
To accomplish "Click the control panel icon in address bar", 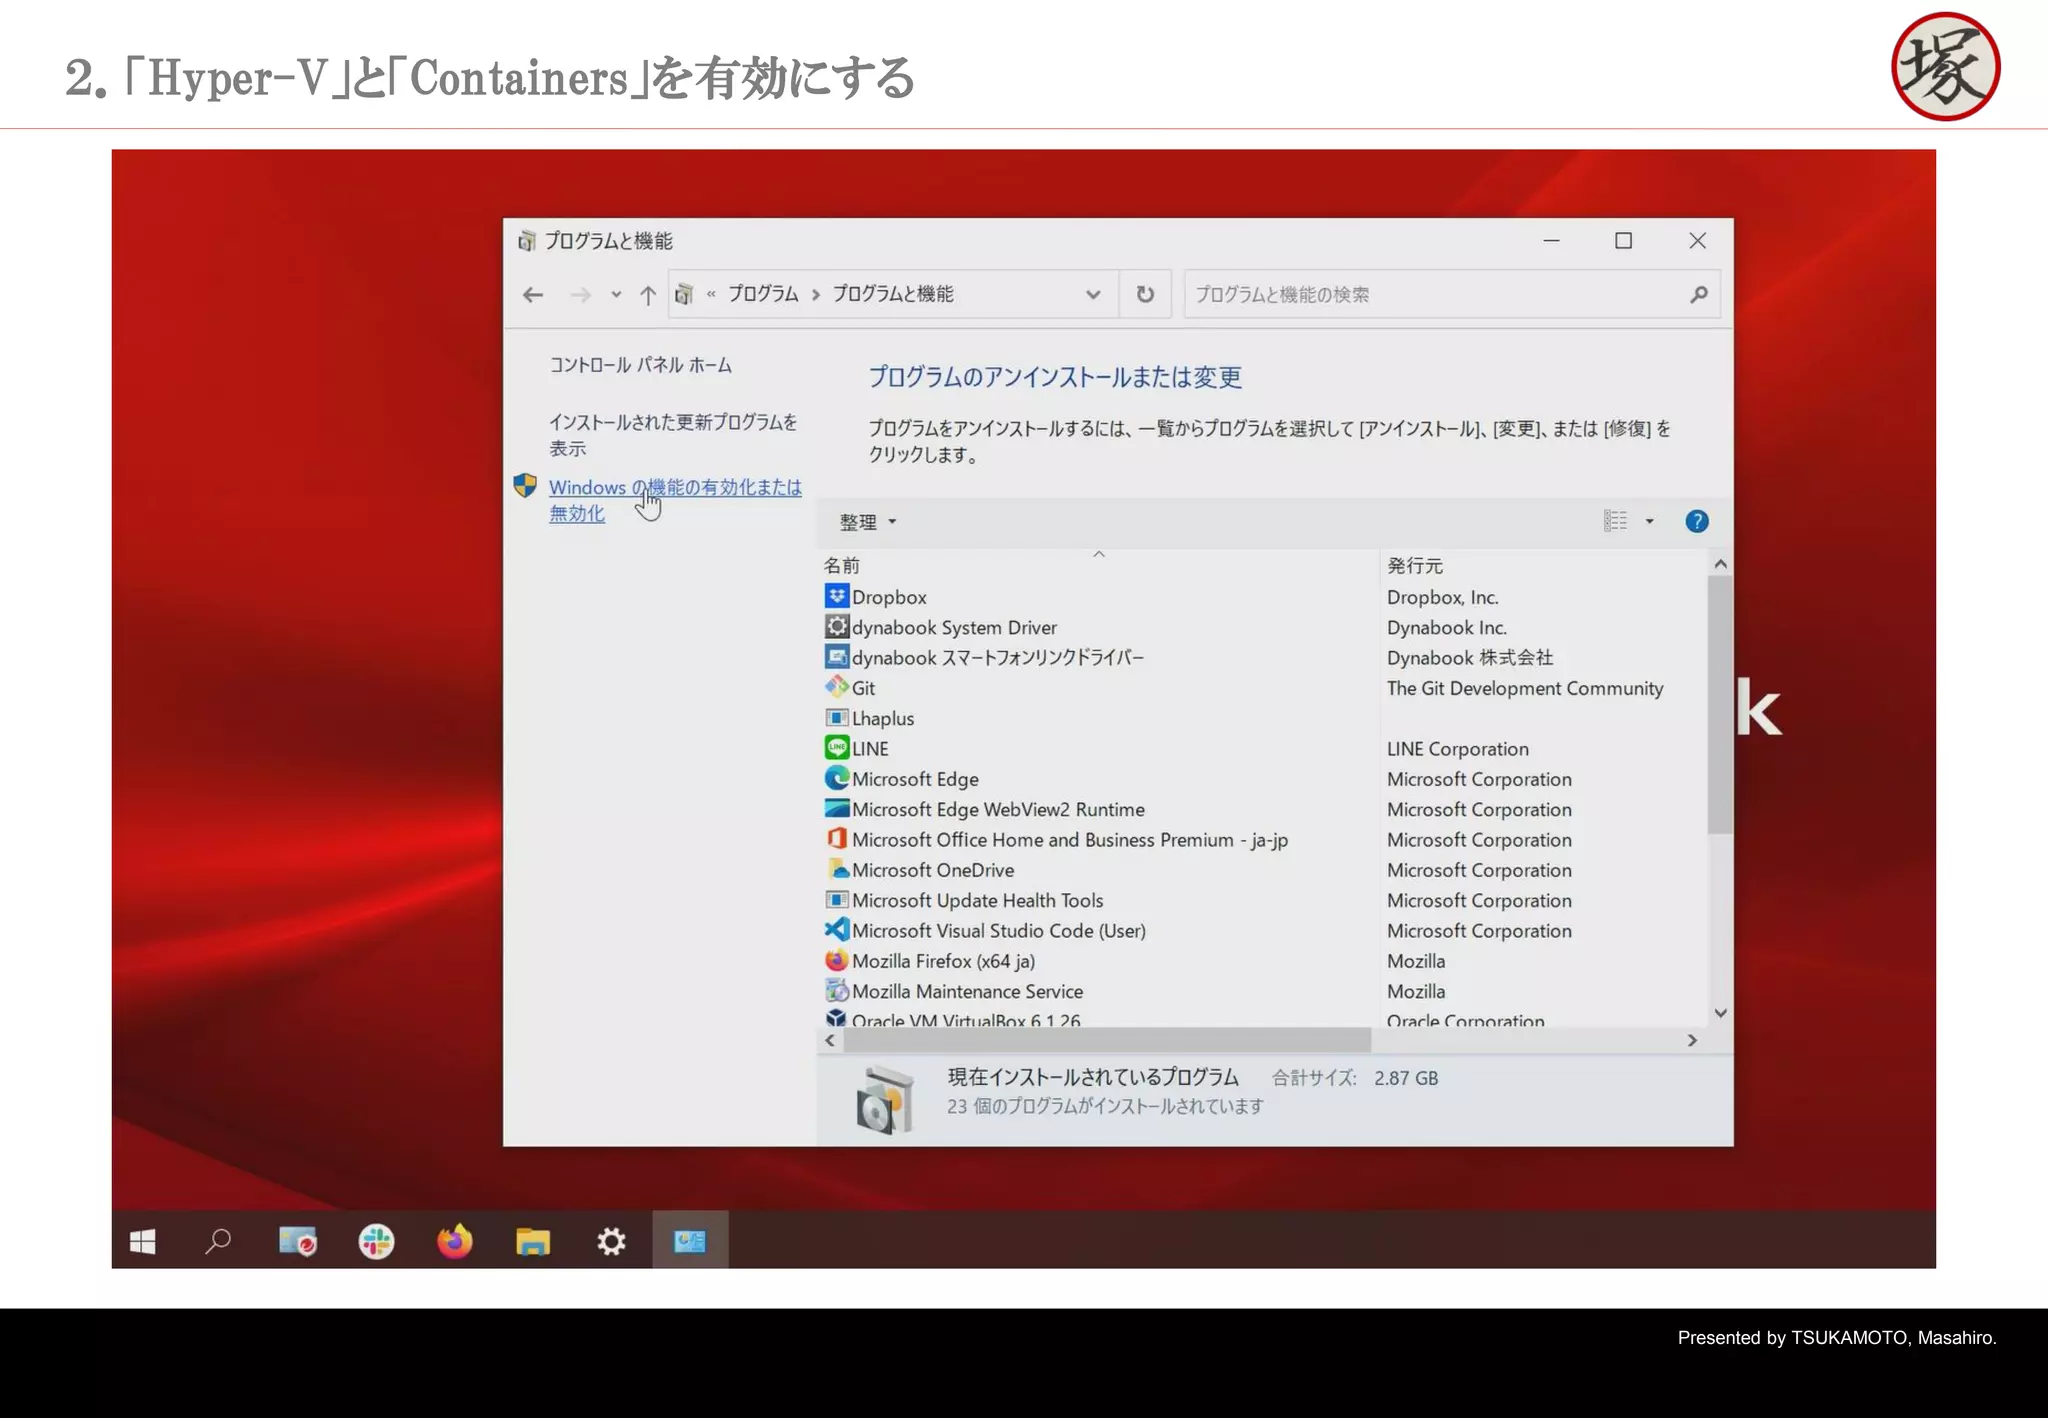I will pos(685,294).
